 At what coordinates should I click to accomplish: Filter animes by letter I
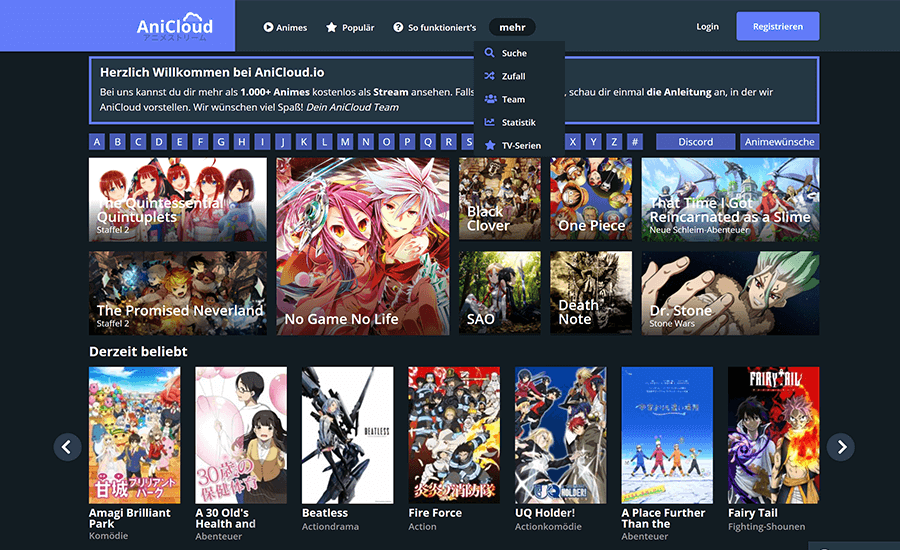(262, 142)
